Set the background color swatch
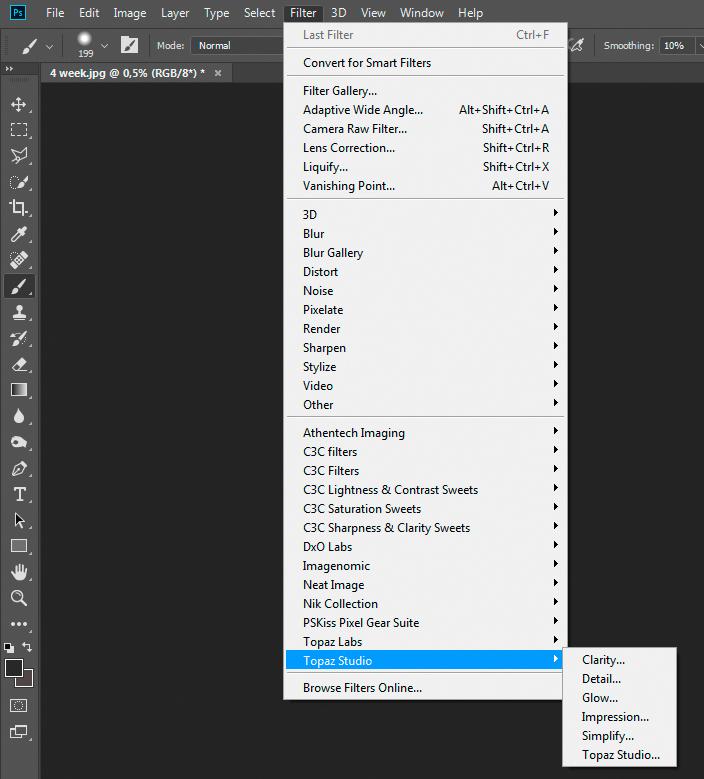The image size is (704, 779). (28, 681)
